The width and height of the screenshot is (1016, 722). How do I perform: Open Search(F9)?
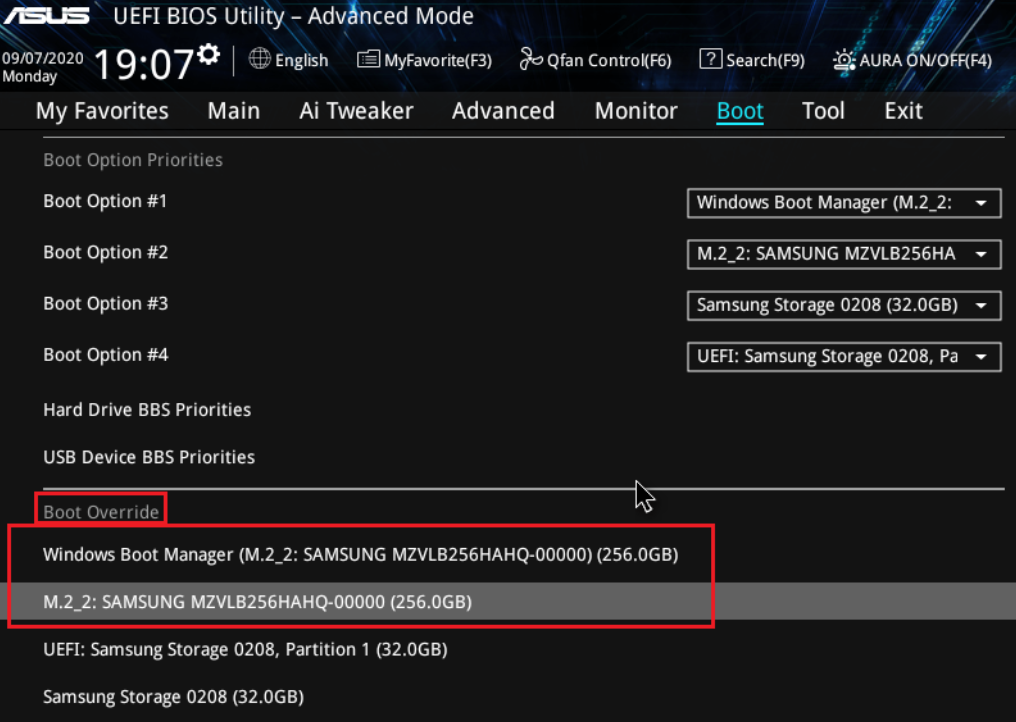point(765,61)
